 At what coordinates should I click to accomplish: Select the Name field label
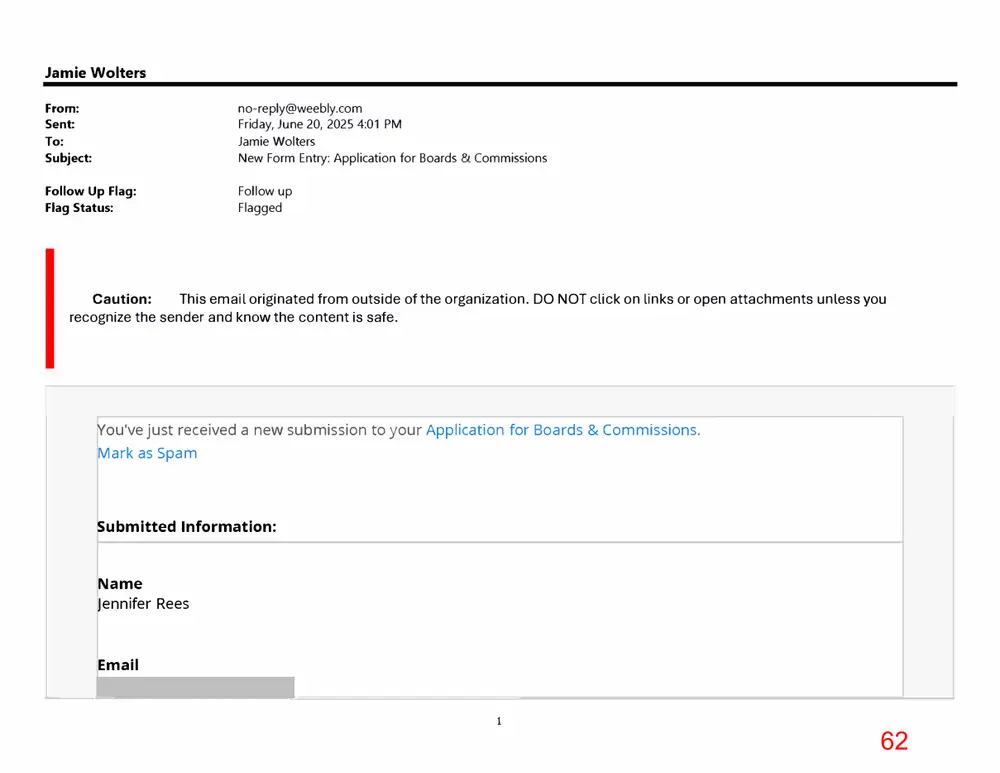pos(120,584)
